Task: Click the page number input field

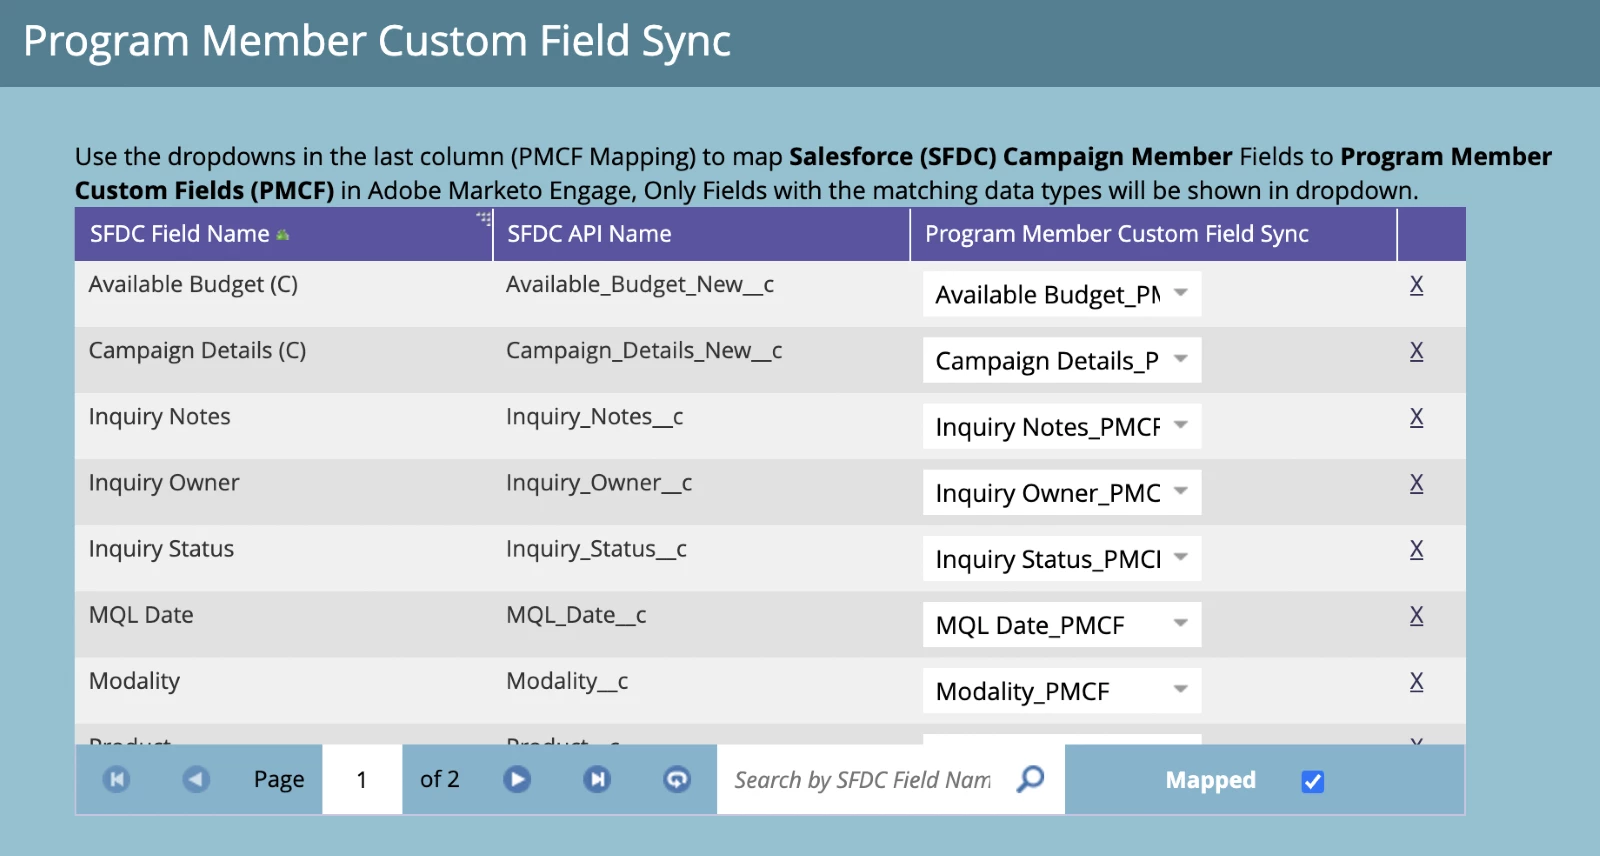Action: coord(362,780)
